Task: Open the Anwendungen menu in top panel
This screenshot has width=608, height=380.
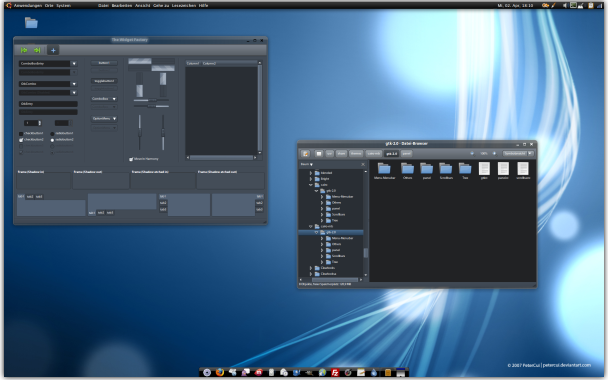Action: (28, 5)
